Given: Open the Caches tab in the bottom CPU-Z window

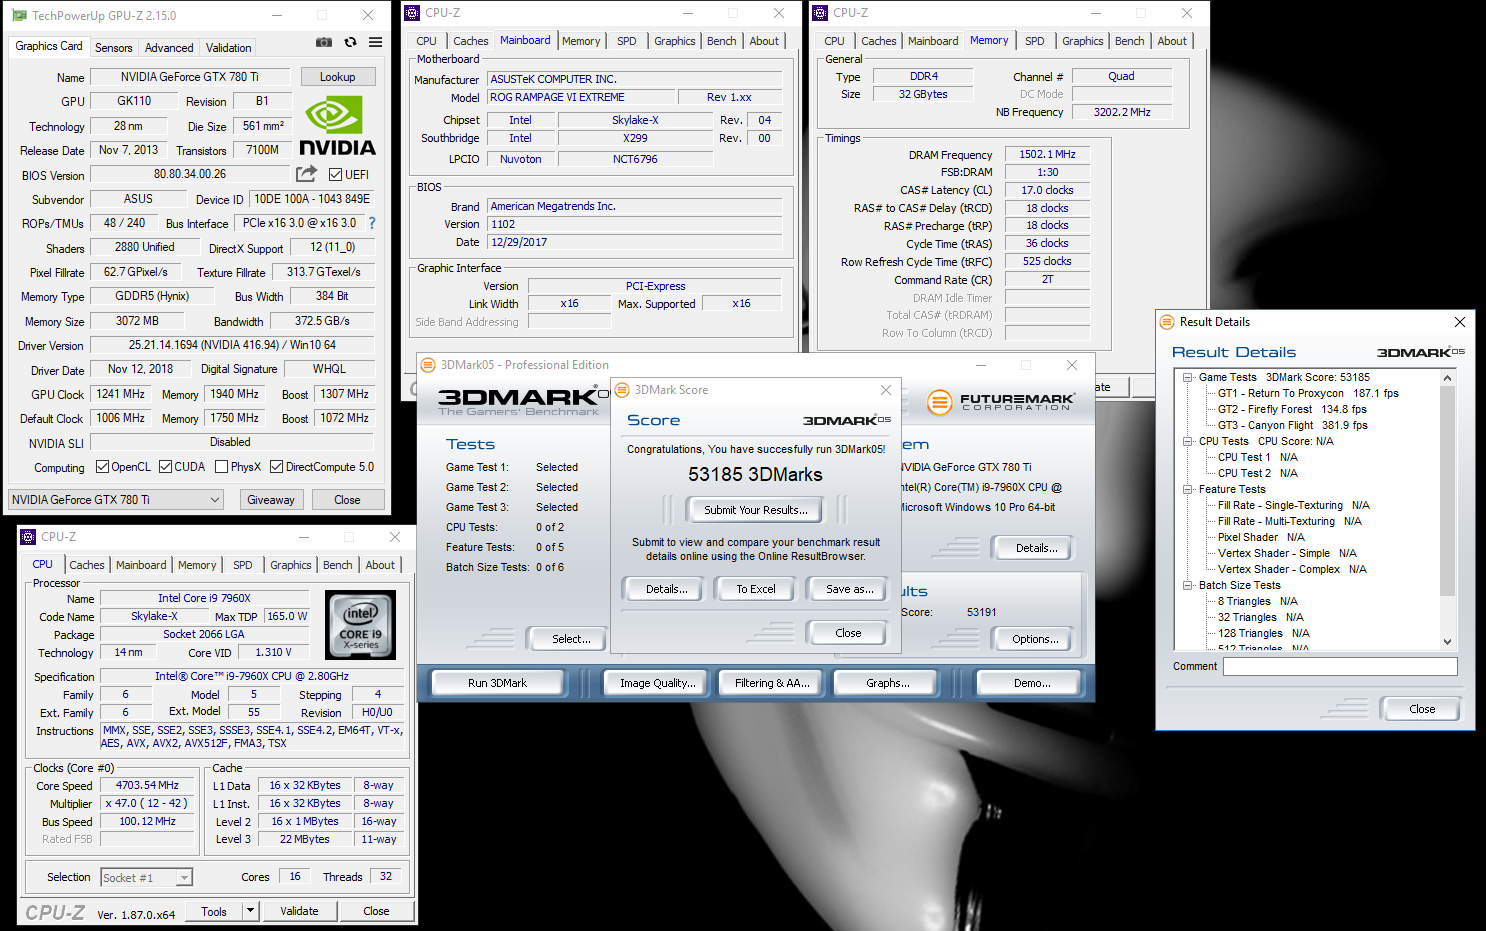Looking at the screenshot, I should tap(86, 565).
